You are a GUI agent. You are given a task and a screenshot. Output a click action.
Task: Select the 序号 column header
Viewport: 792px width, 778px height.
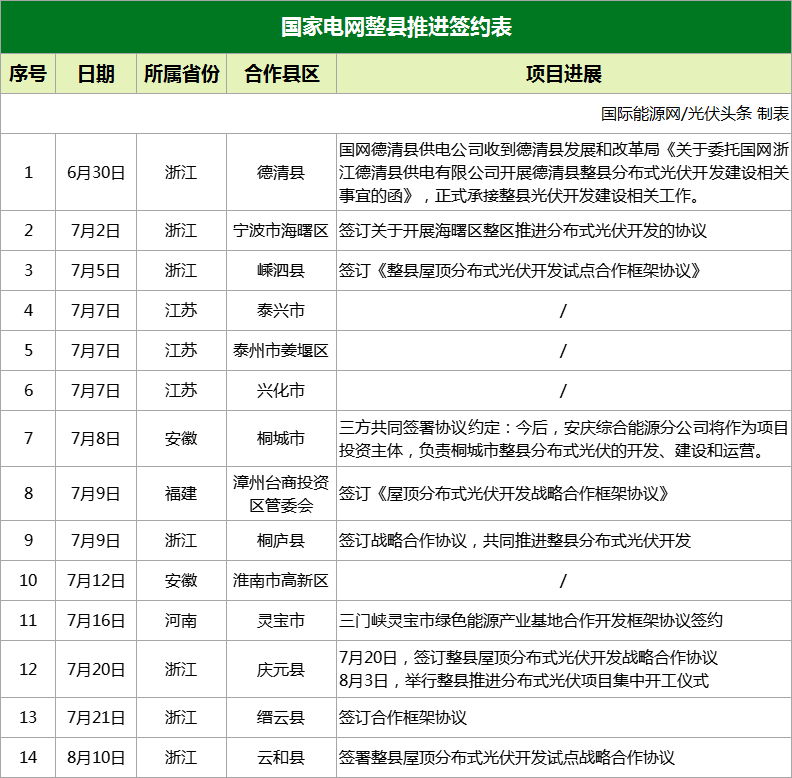coord(28,74)
